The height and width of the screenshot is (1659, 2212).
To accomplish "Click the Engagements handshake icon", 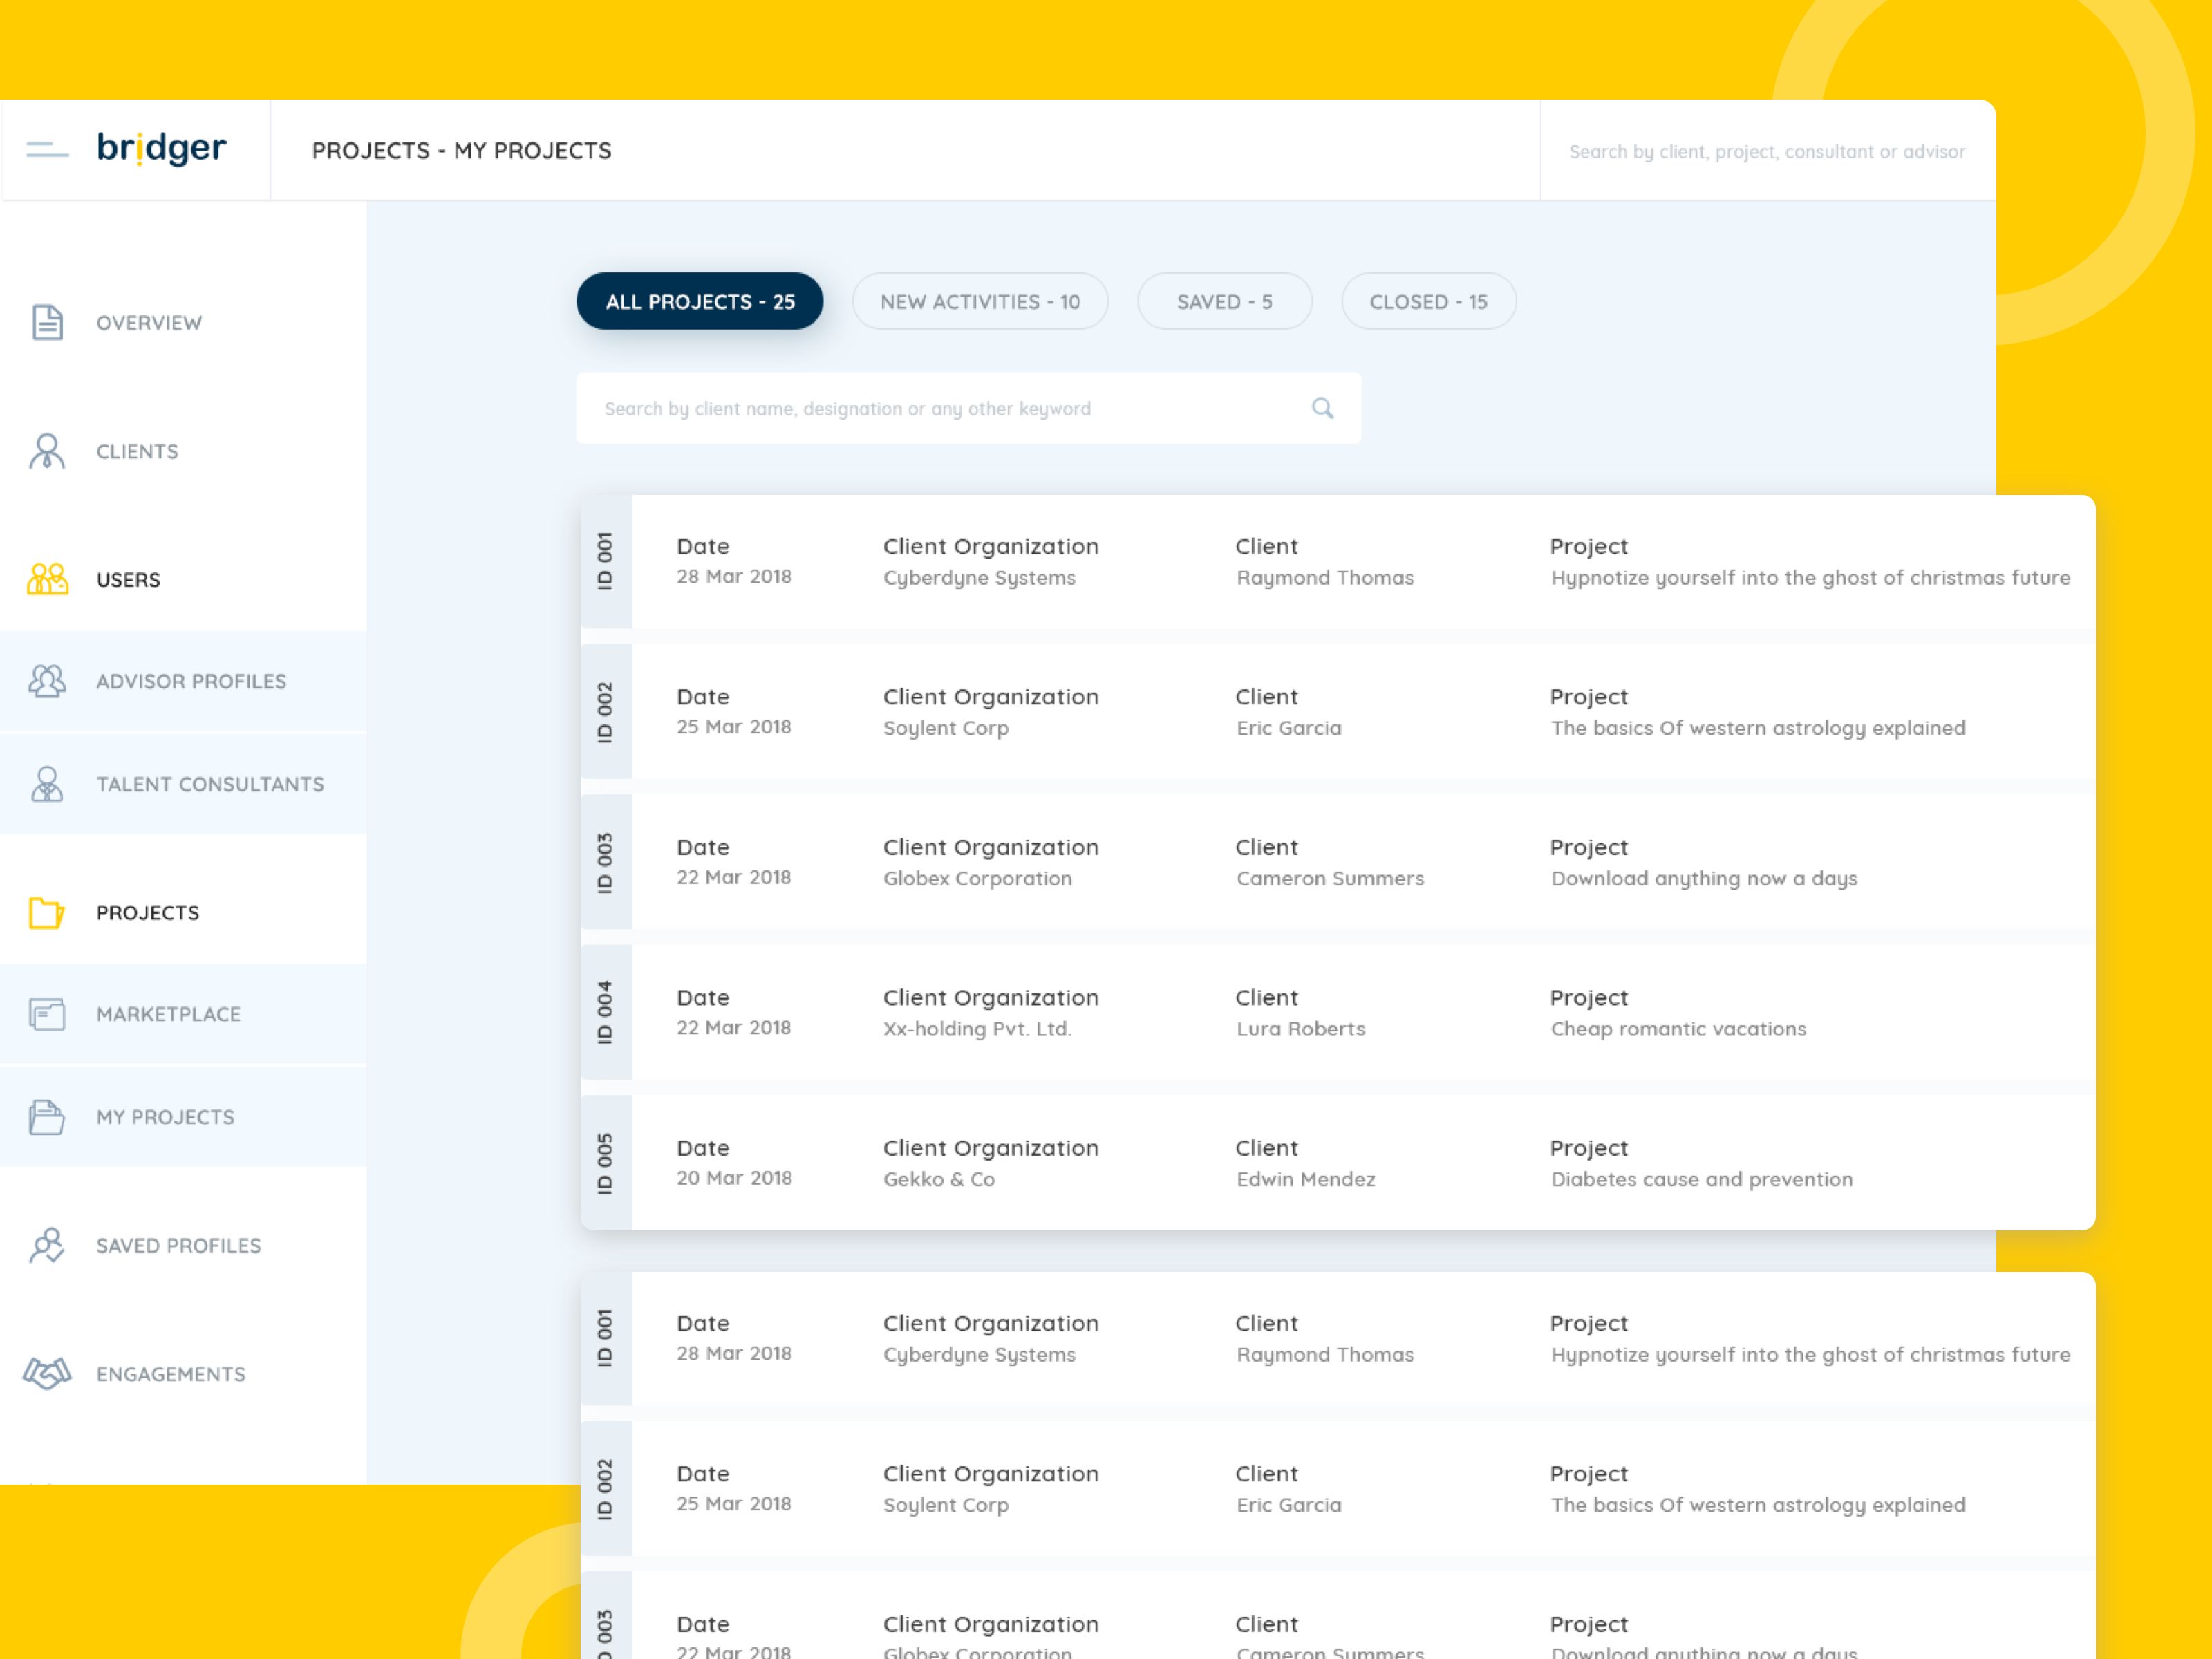I will pos(47,1374).
